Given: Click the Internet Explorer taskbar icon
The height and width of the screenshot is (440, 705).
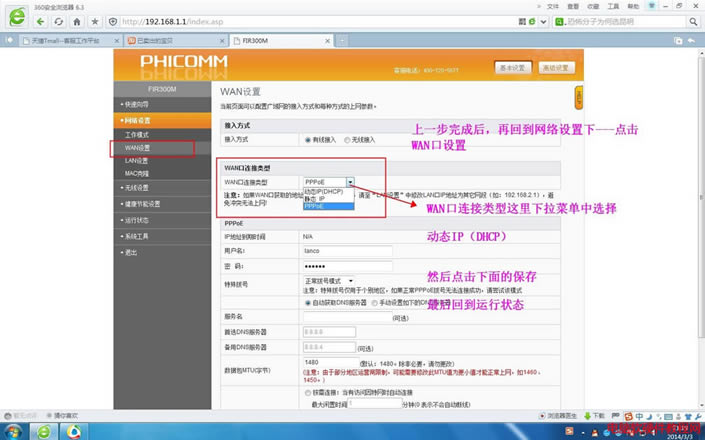Looking at the screenshot, I should (45, 430).
